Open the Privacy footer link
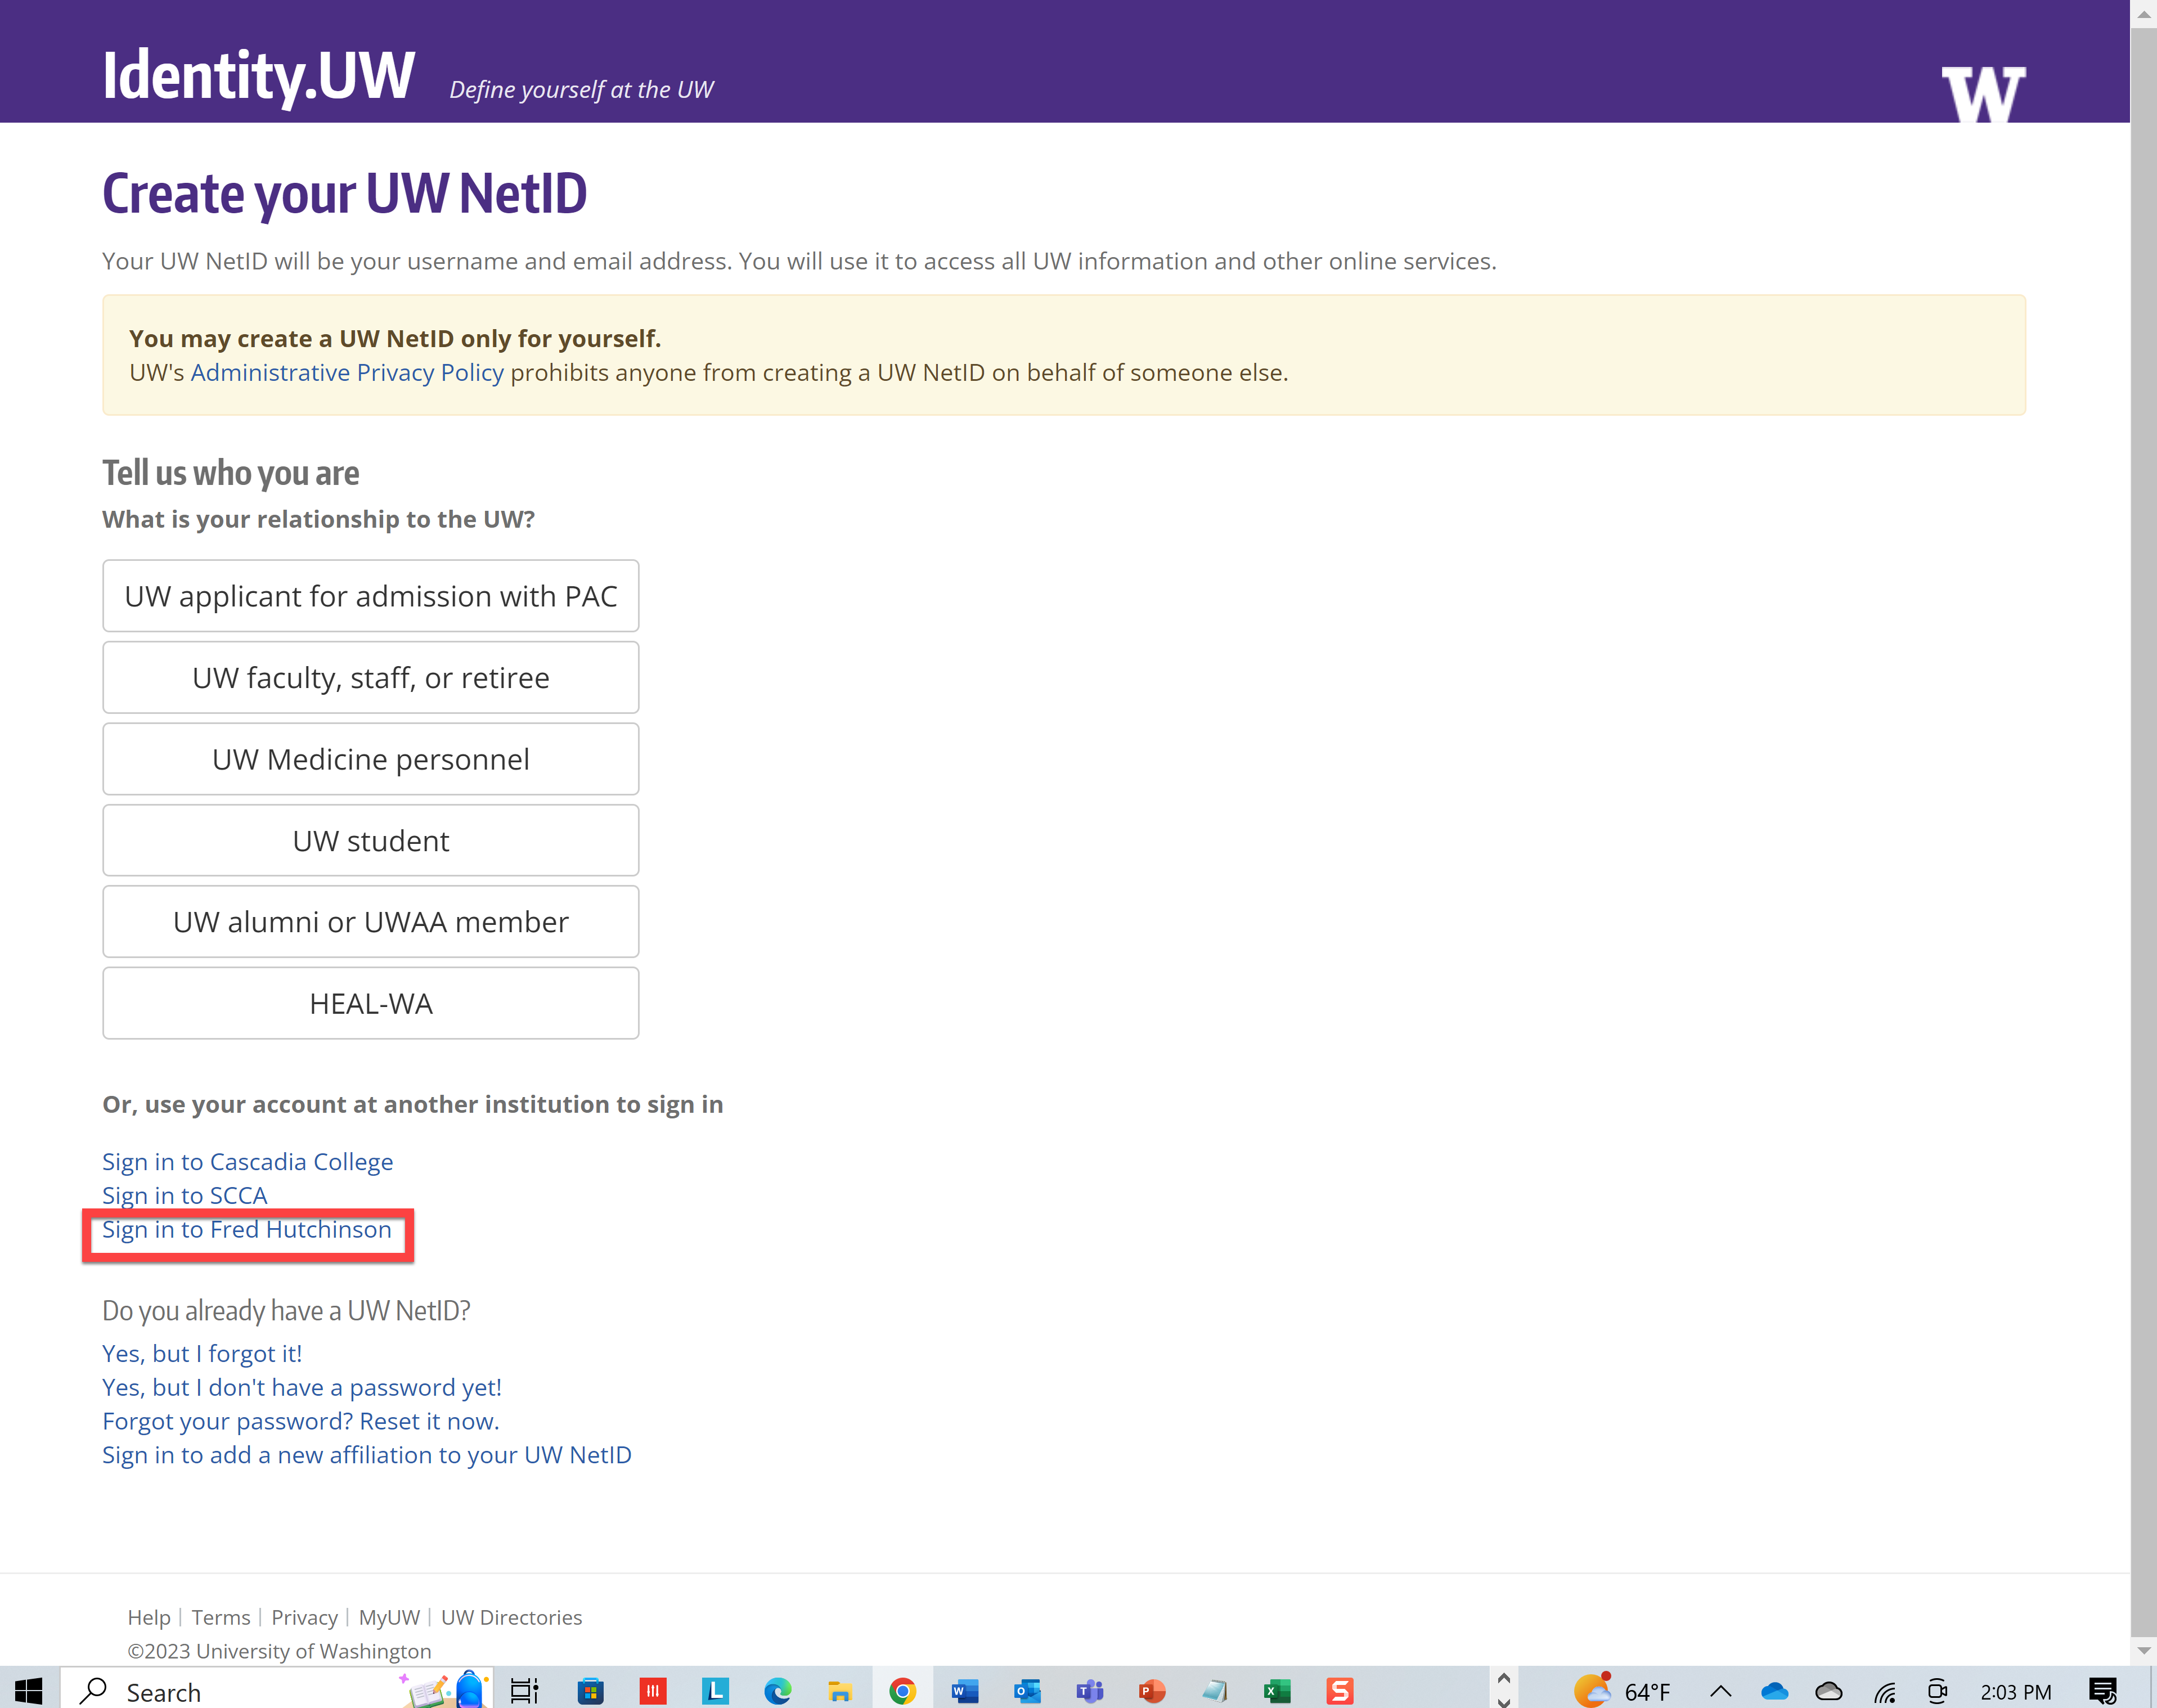Image resolution: width=2157 pixels, height=1708 pixels. (304, 1618)
